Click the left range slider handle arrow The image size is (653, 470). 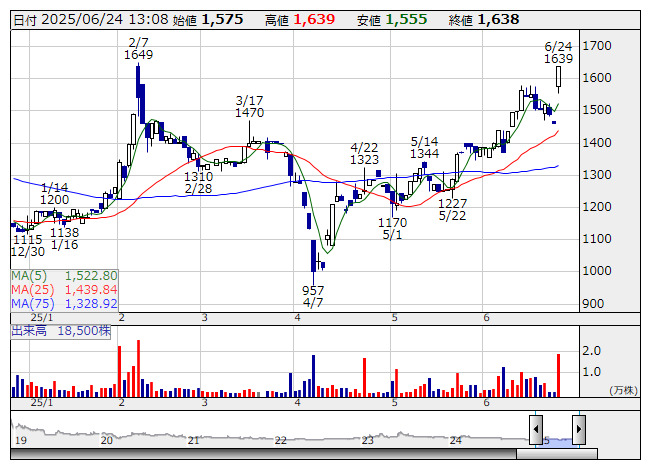[536, 429]
